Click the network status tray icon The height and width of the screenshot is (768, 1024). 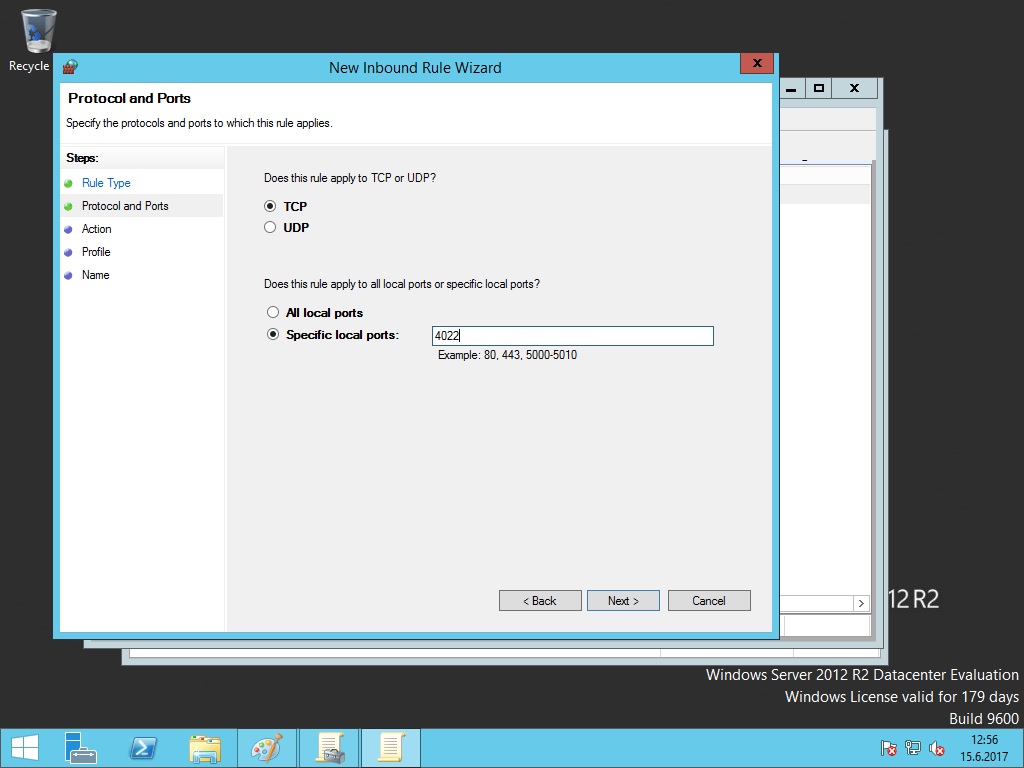pos(913,748)
